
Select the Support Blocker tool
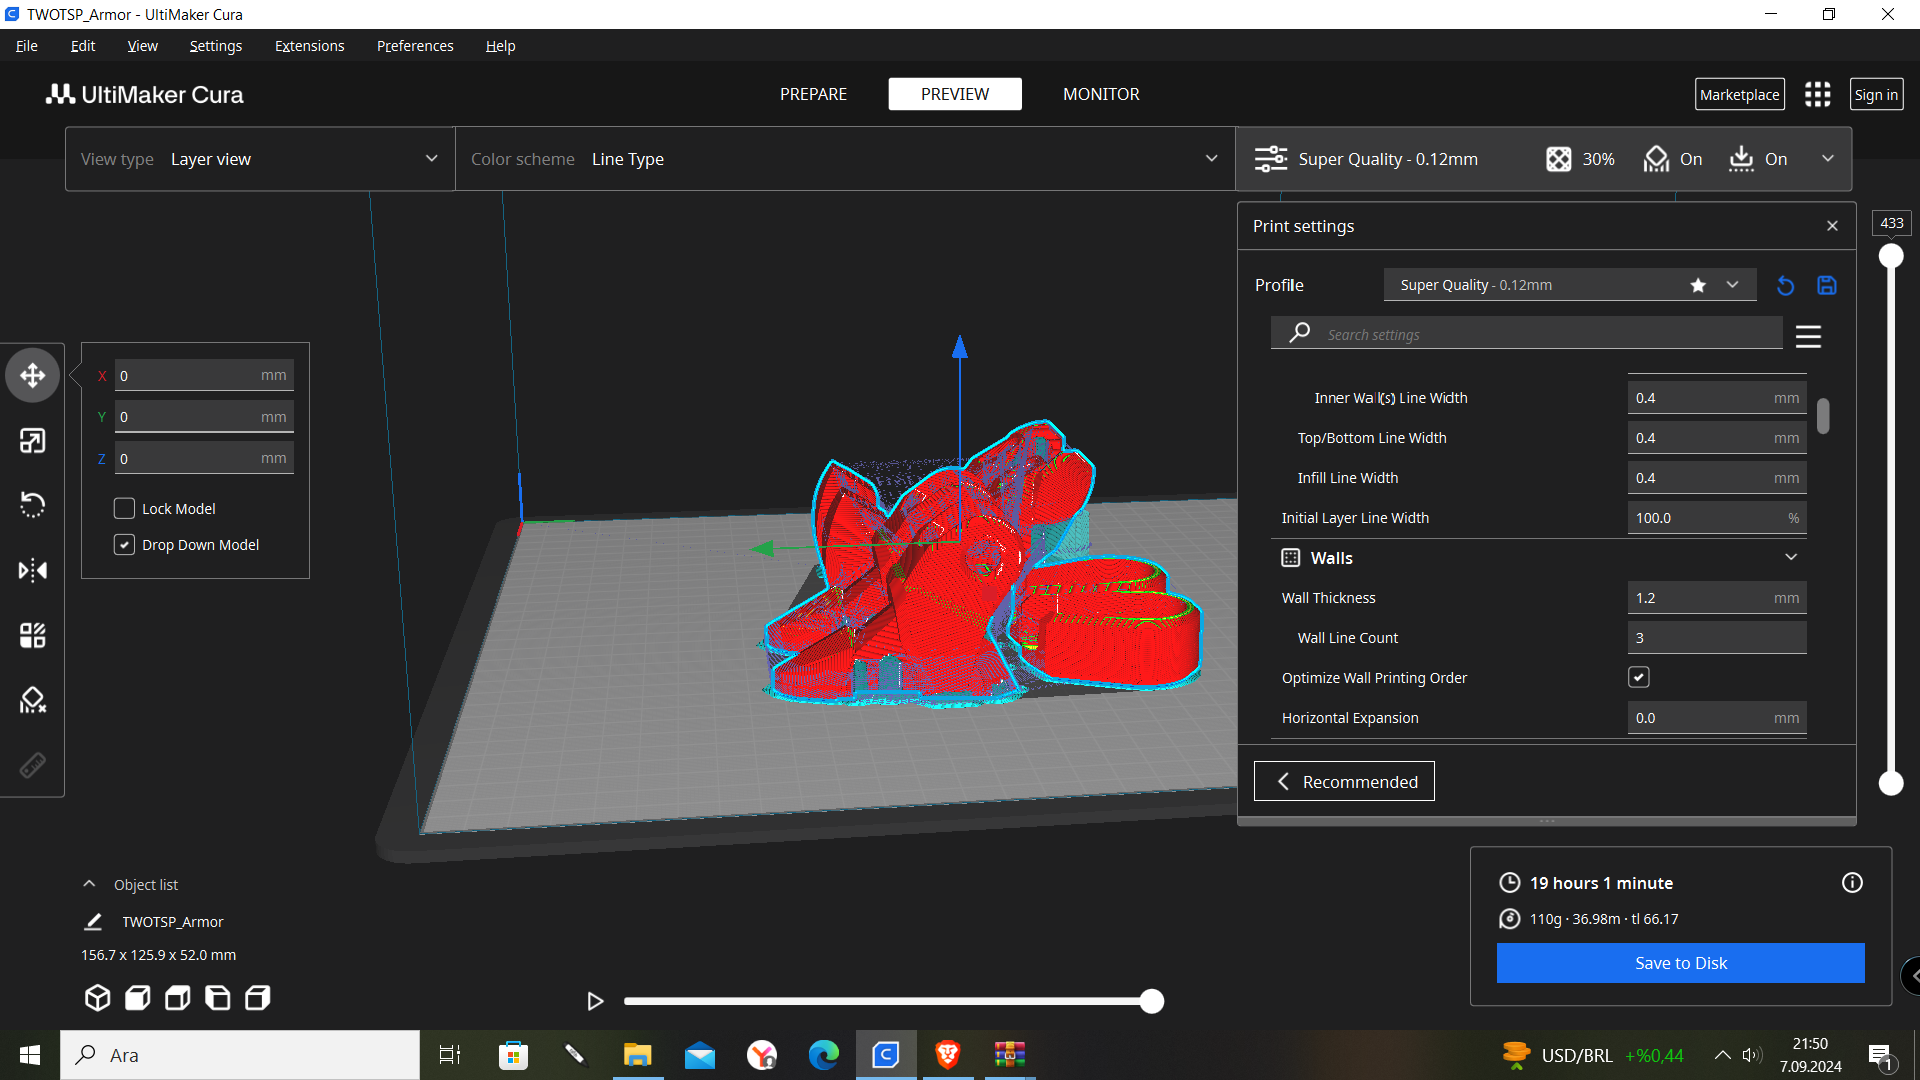(32, 700)
